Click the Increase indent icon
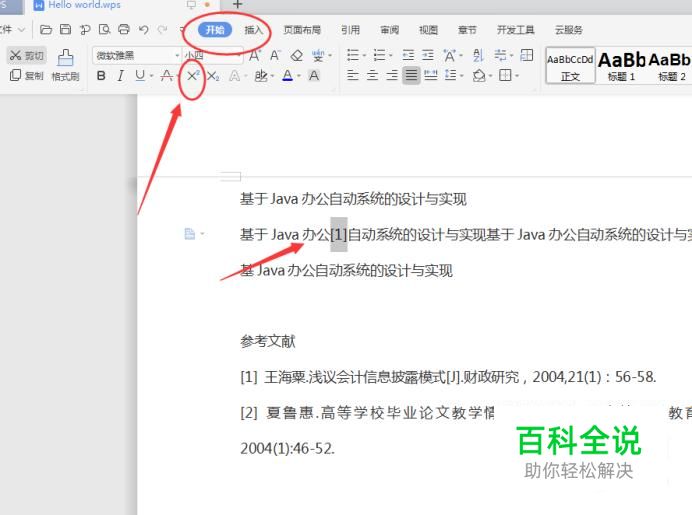The image size is (692, 515). (428, 55)
